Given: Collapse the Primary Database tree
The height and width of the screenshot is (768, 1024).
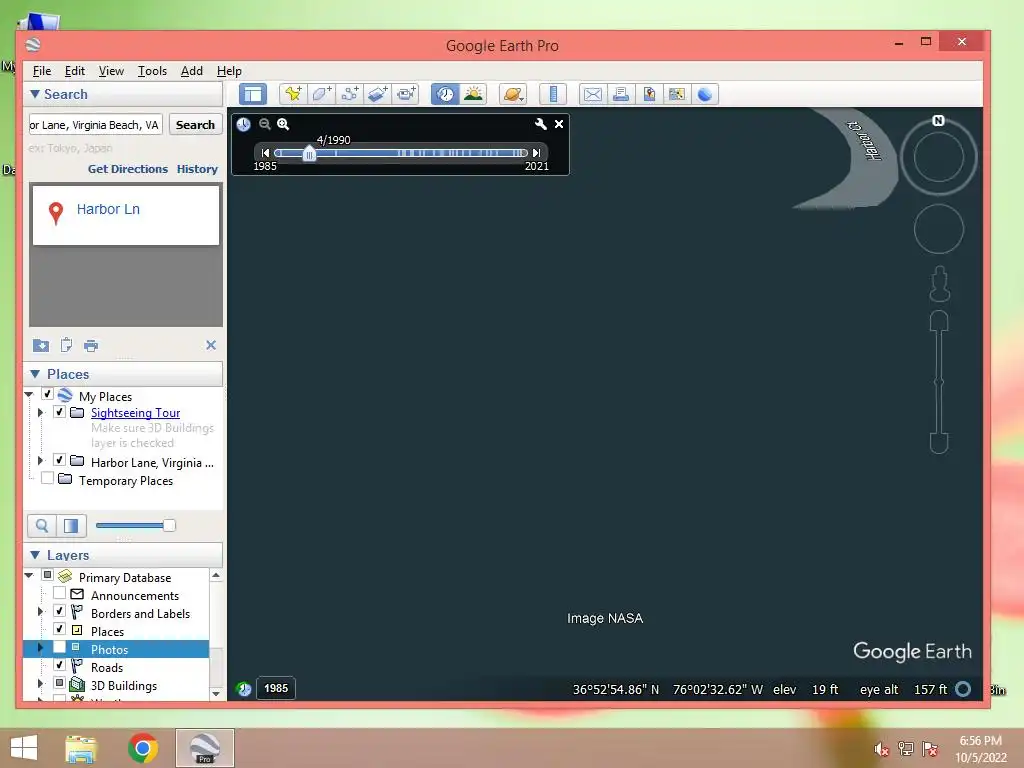Looking at the screenshot, I should (29, 576).
